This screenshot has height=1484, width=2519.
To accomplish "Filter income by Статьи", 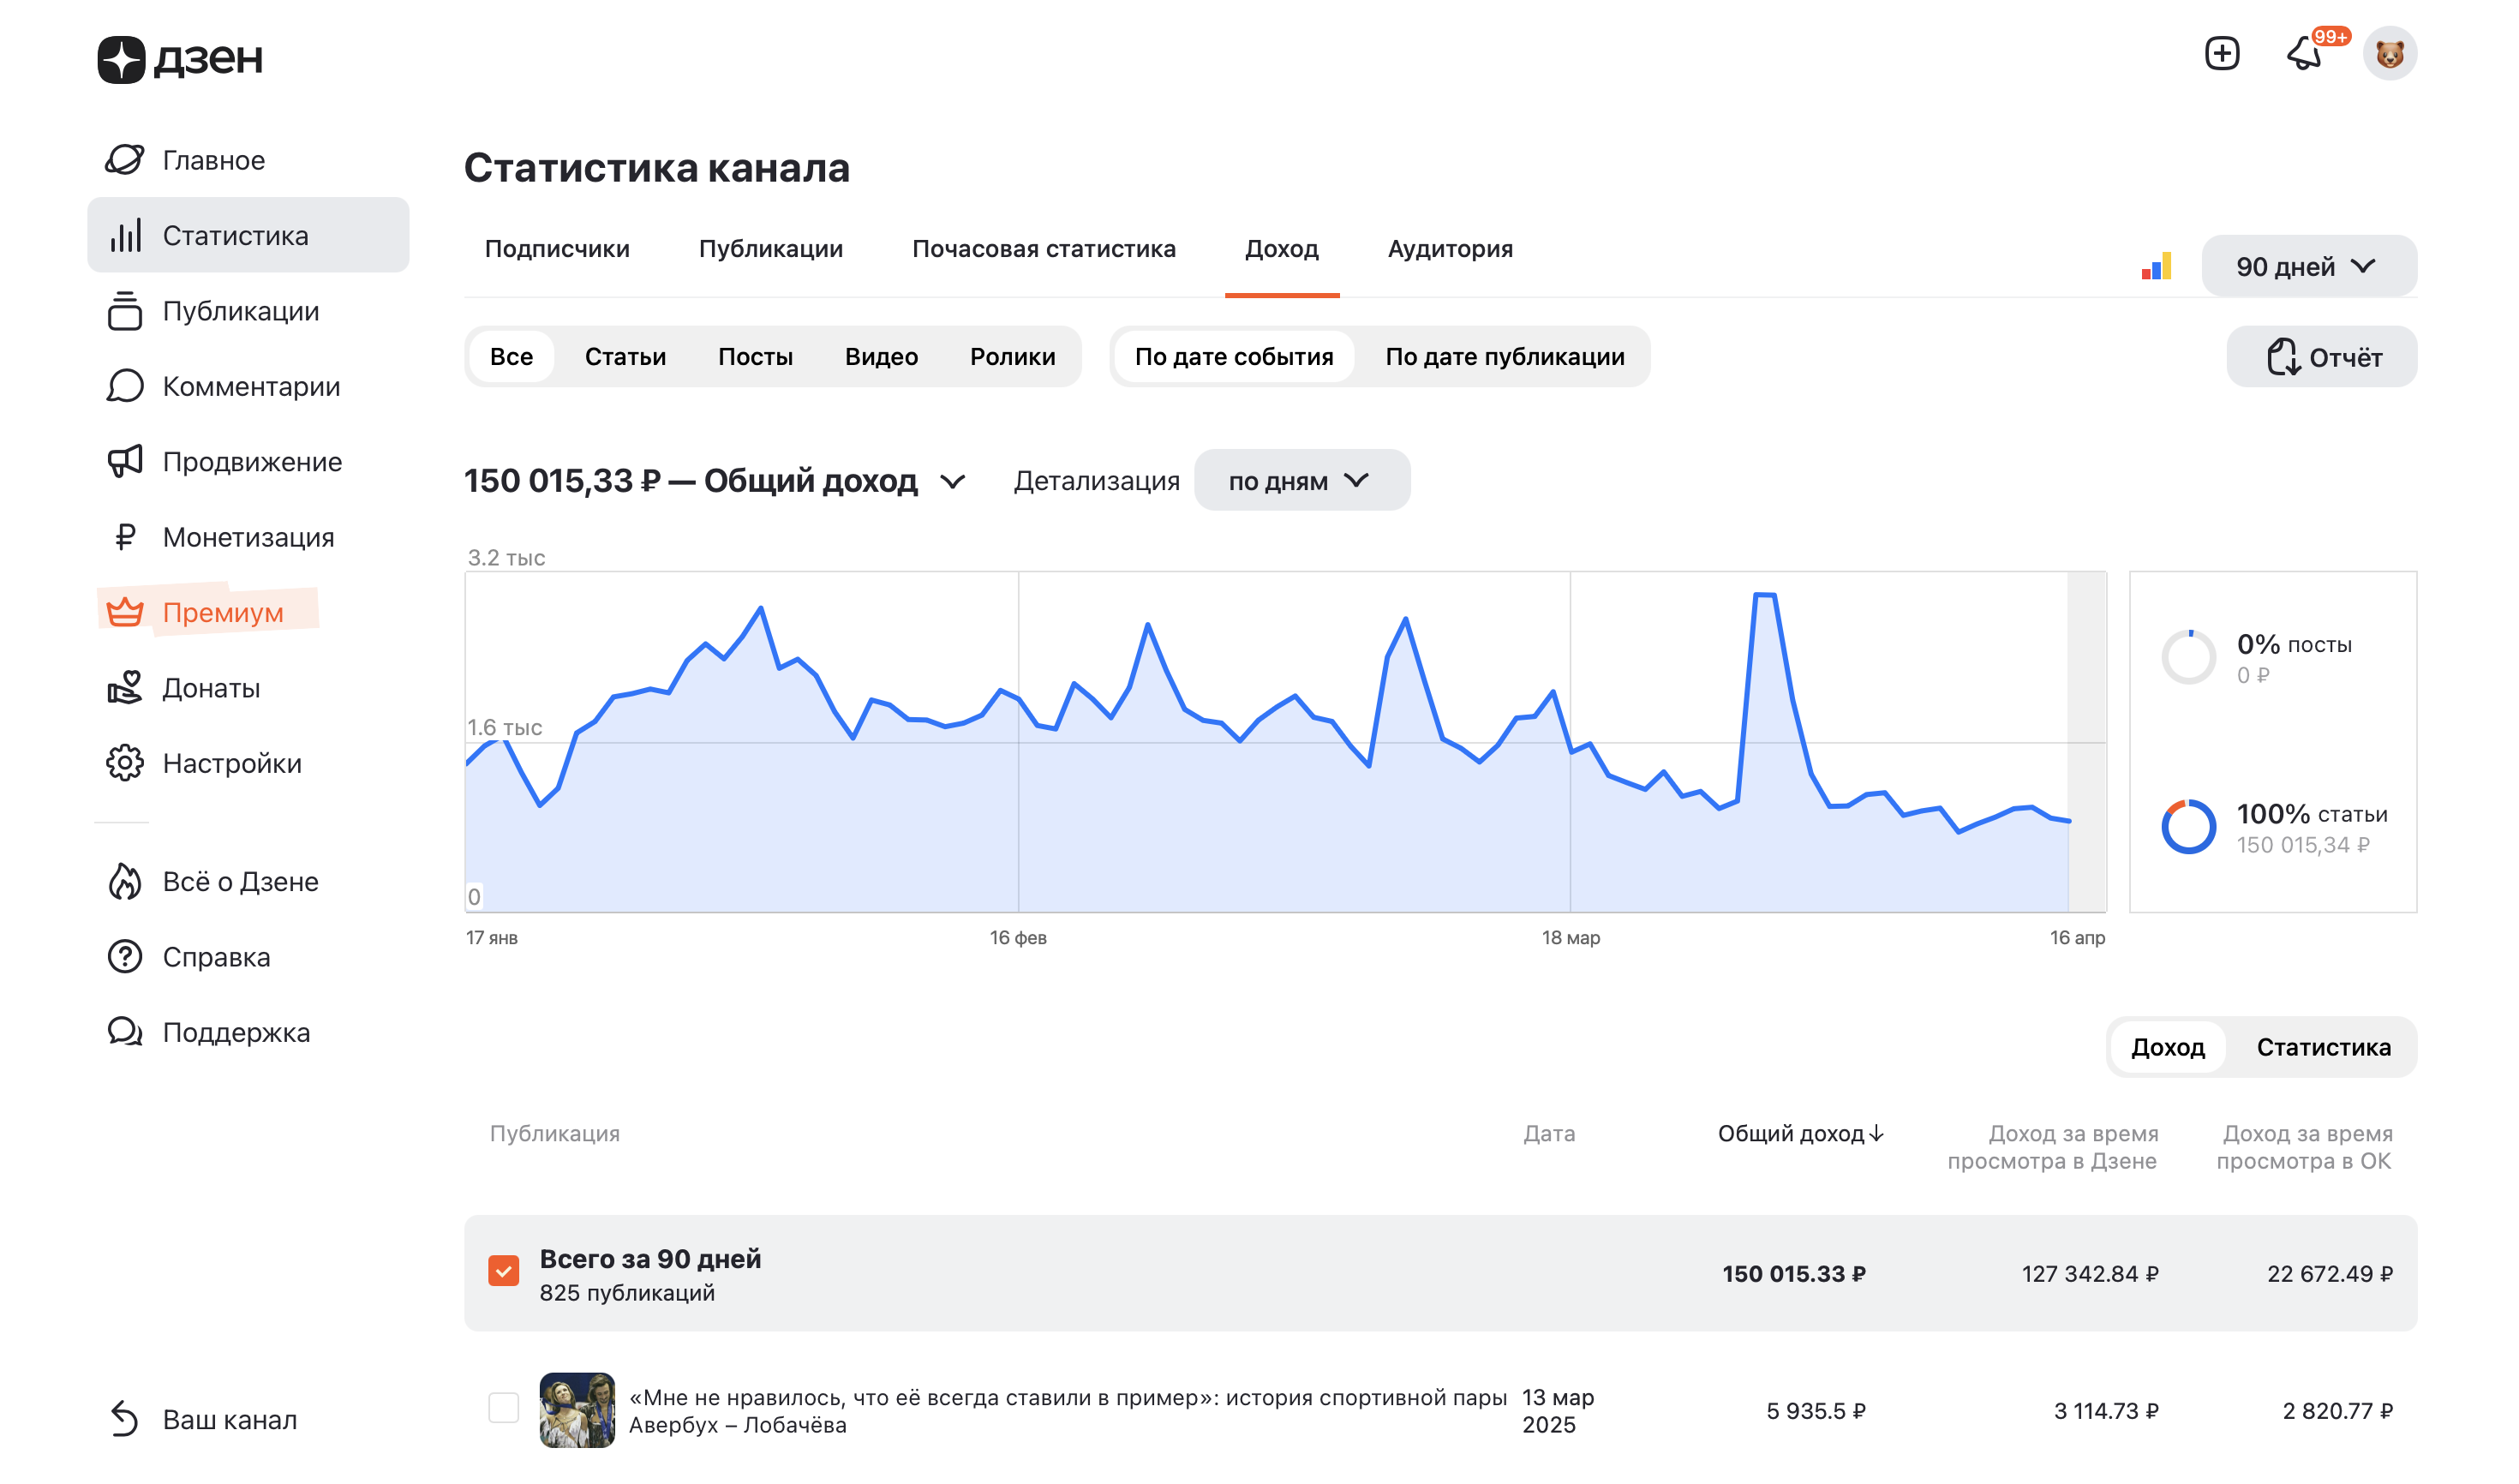I will point(625,357).
